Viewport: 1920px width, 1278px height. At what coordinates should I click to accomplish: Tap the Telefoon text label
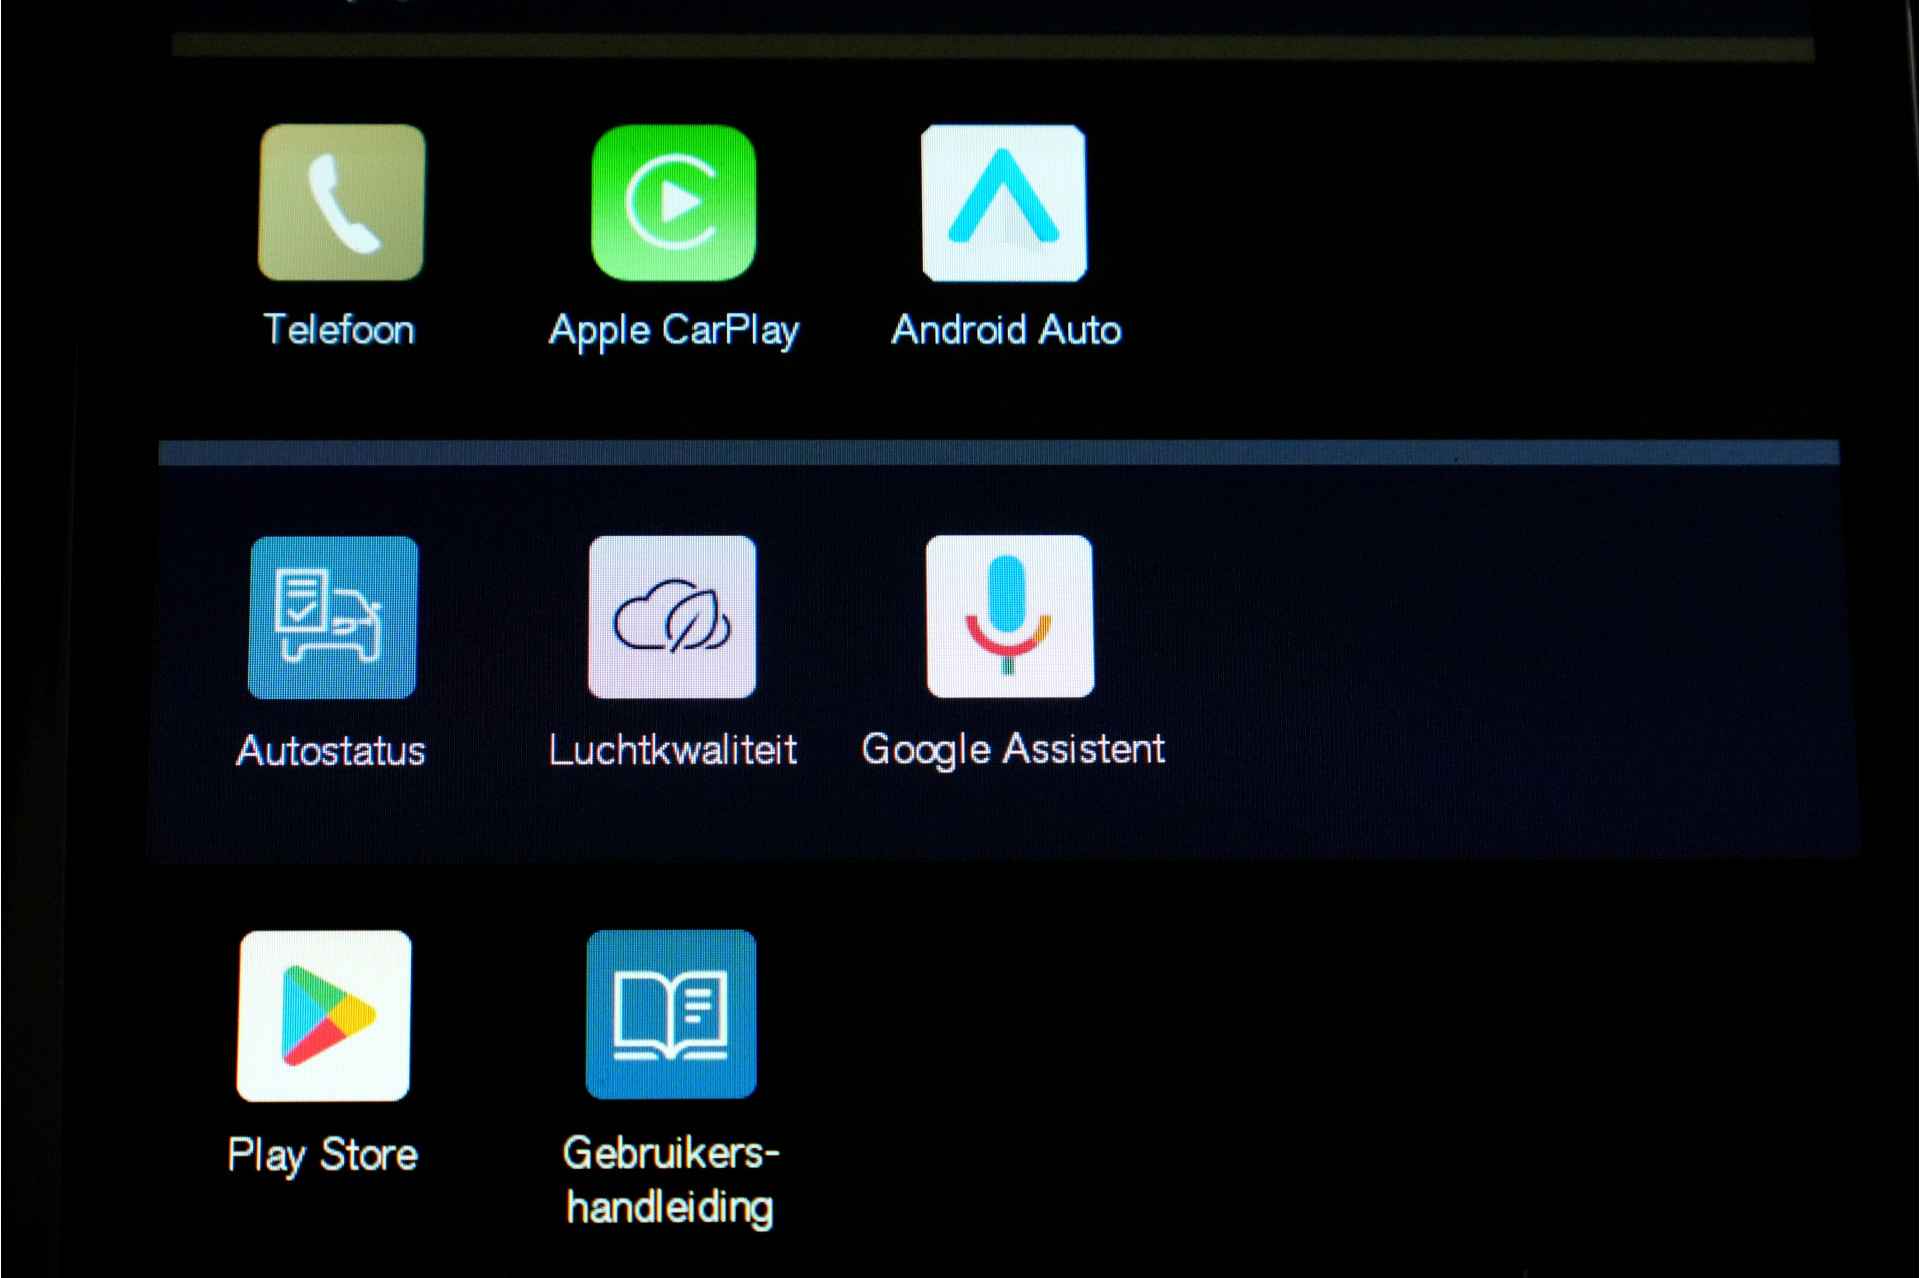(339, 330)
